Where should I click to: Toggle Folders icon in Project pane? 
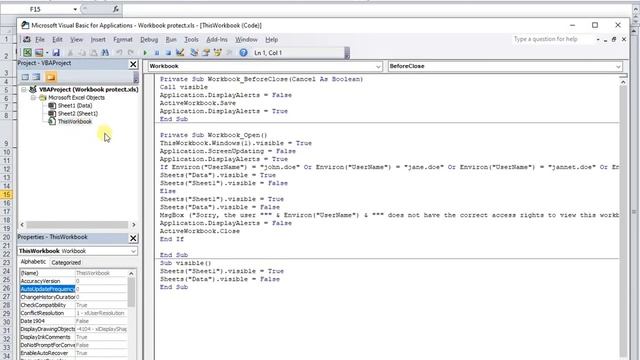pos(51,77)
